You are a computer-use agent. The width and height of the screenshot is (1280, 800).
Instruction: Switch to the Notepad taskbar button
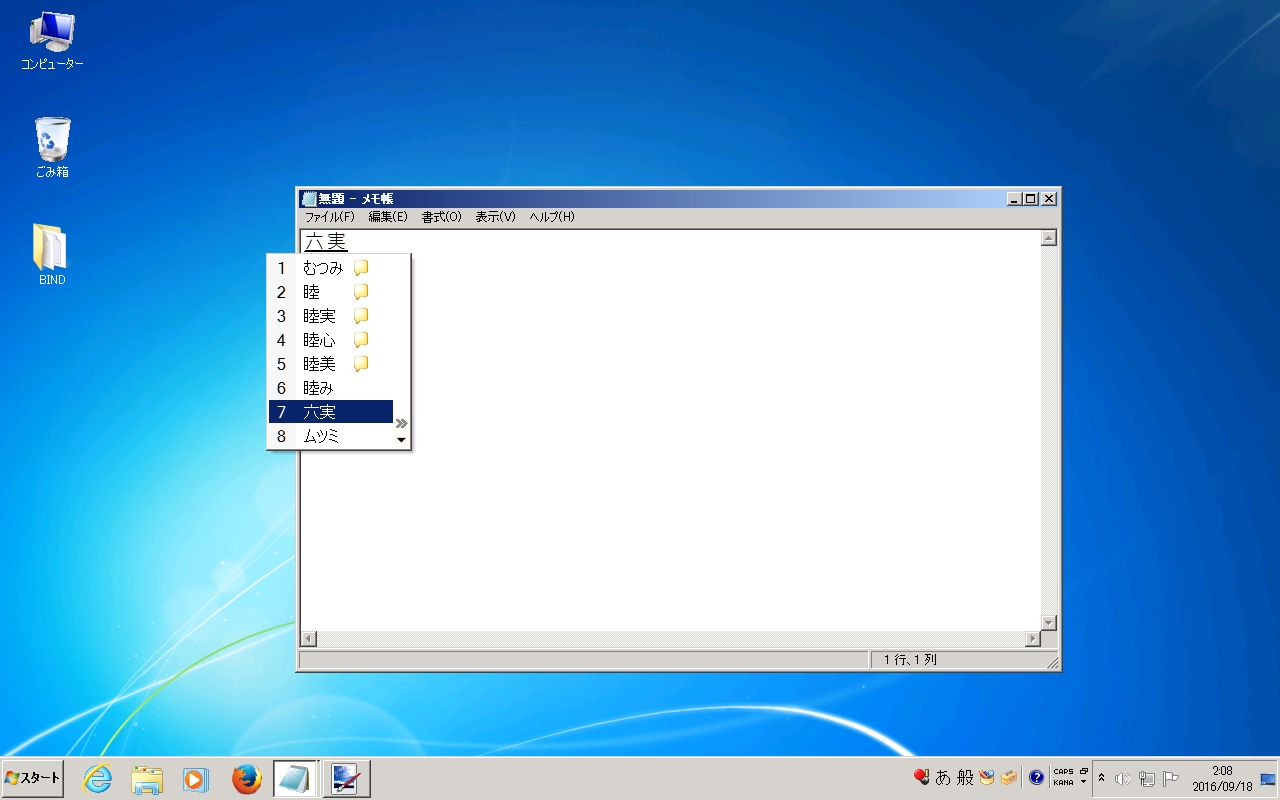point(296,779)
